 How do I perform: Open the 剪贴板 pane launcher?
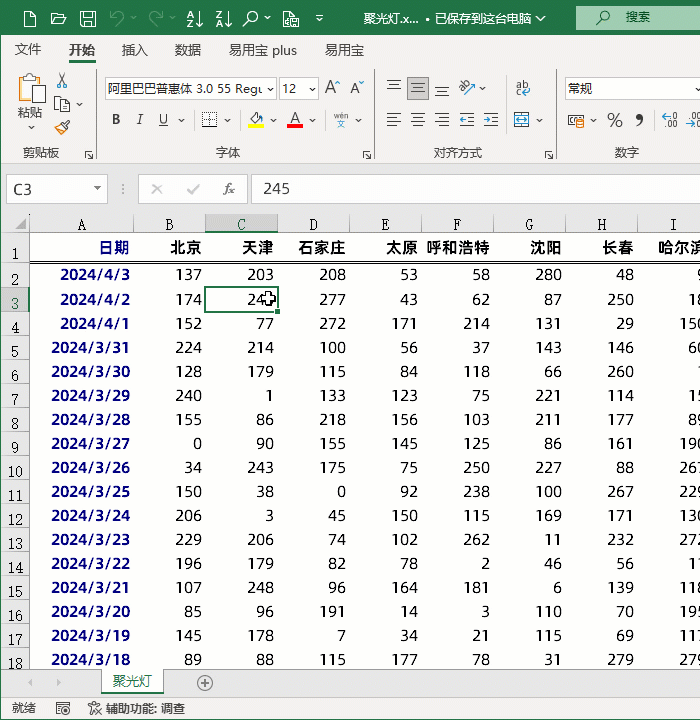89,155
